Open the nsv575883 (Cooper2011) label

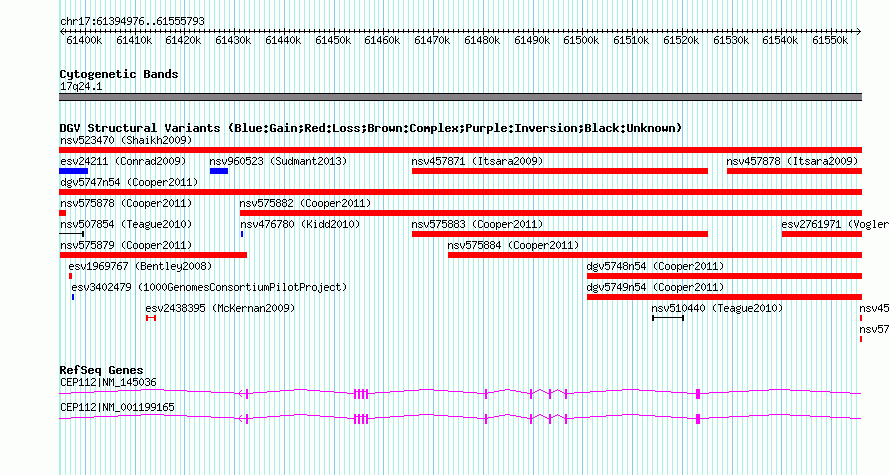pos(477,224)
